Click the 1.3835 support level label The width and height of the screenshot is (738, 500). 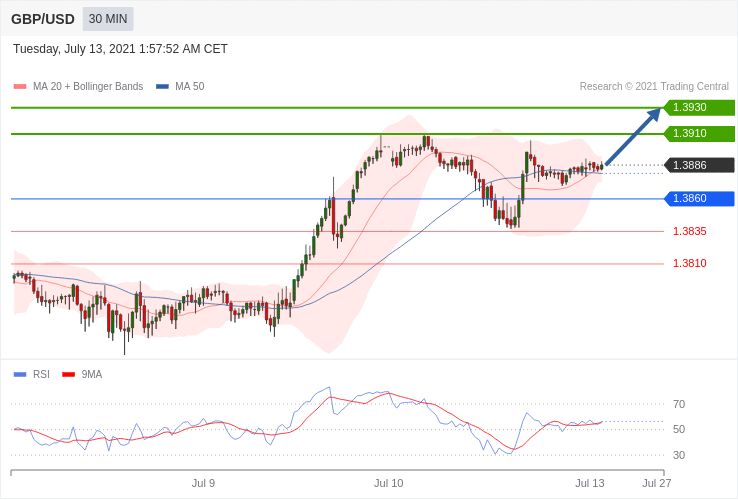pos(690,231)
